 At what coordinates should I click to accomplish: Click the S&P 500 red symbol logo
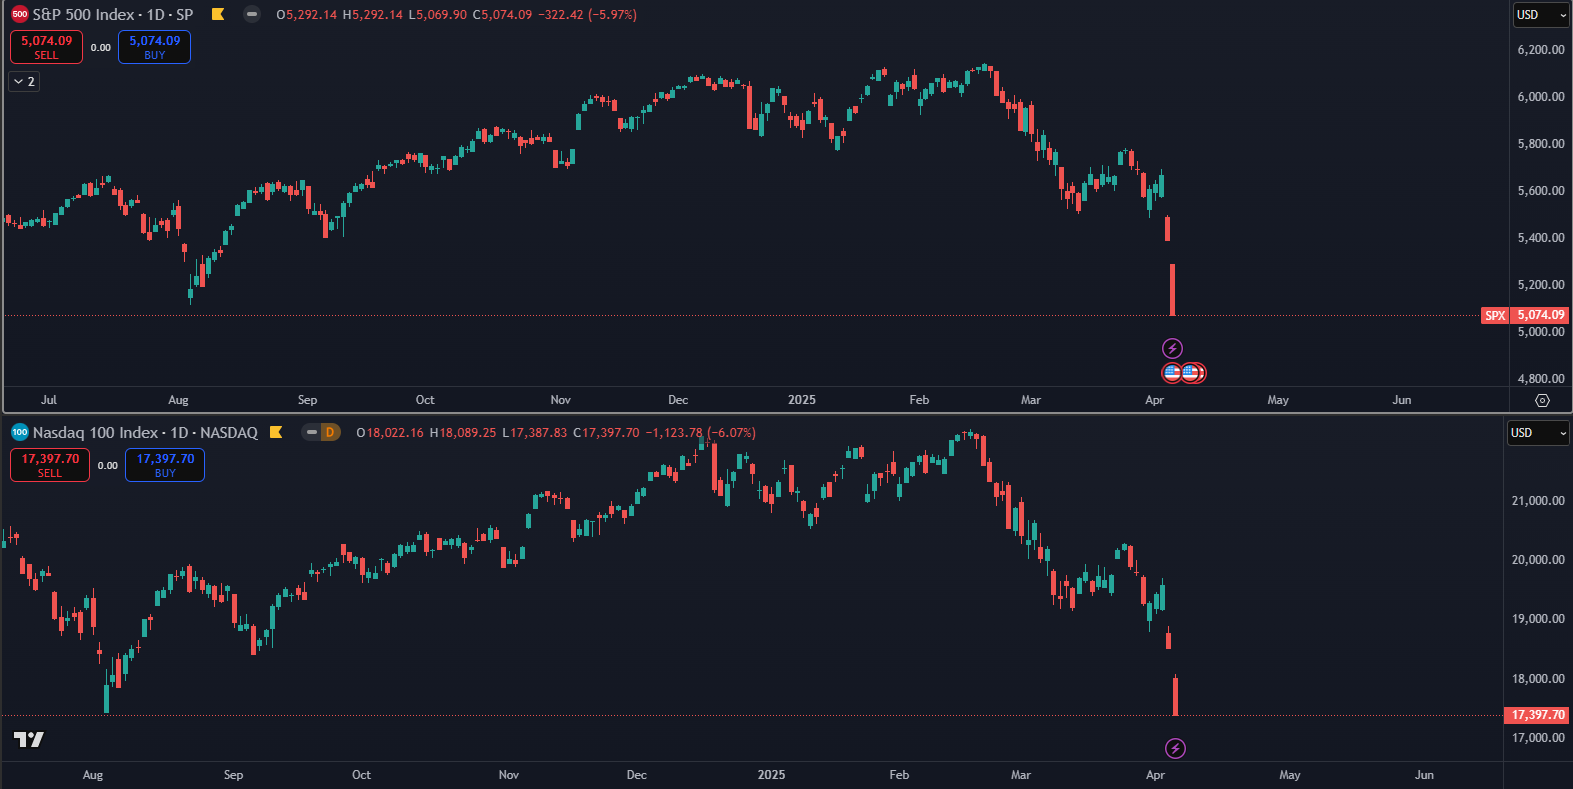tap(19, 15)
